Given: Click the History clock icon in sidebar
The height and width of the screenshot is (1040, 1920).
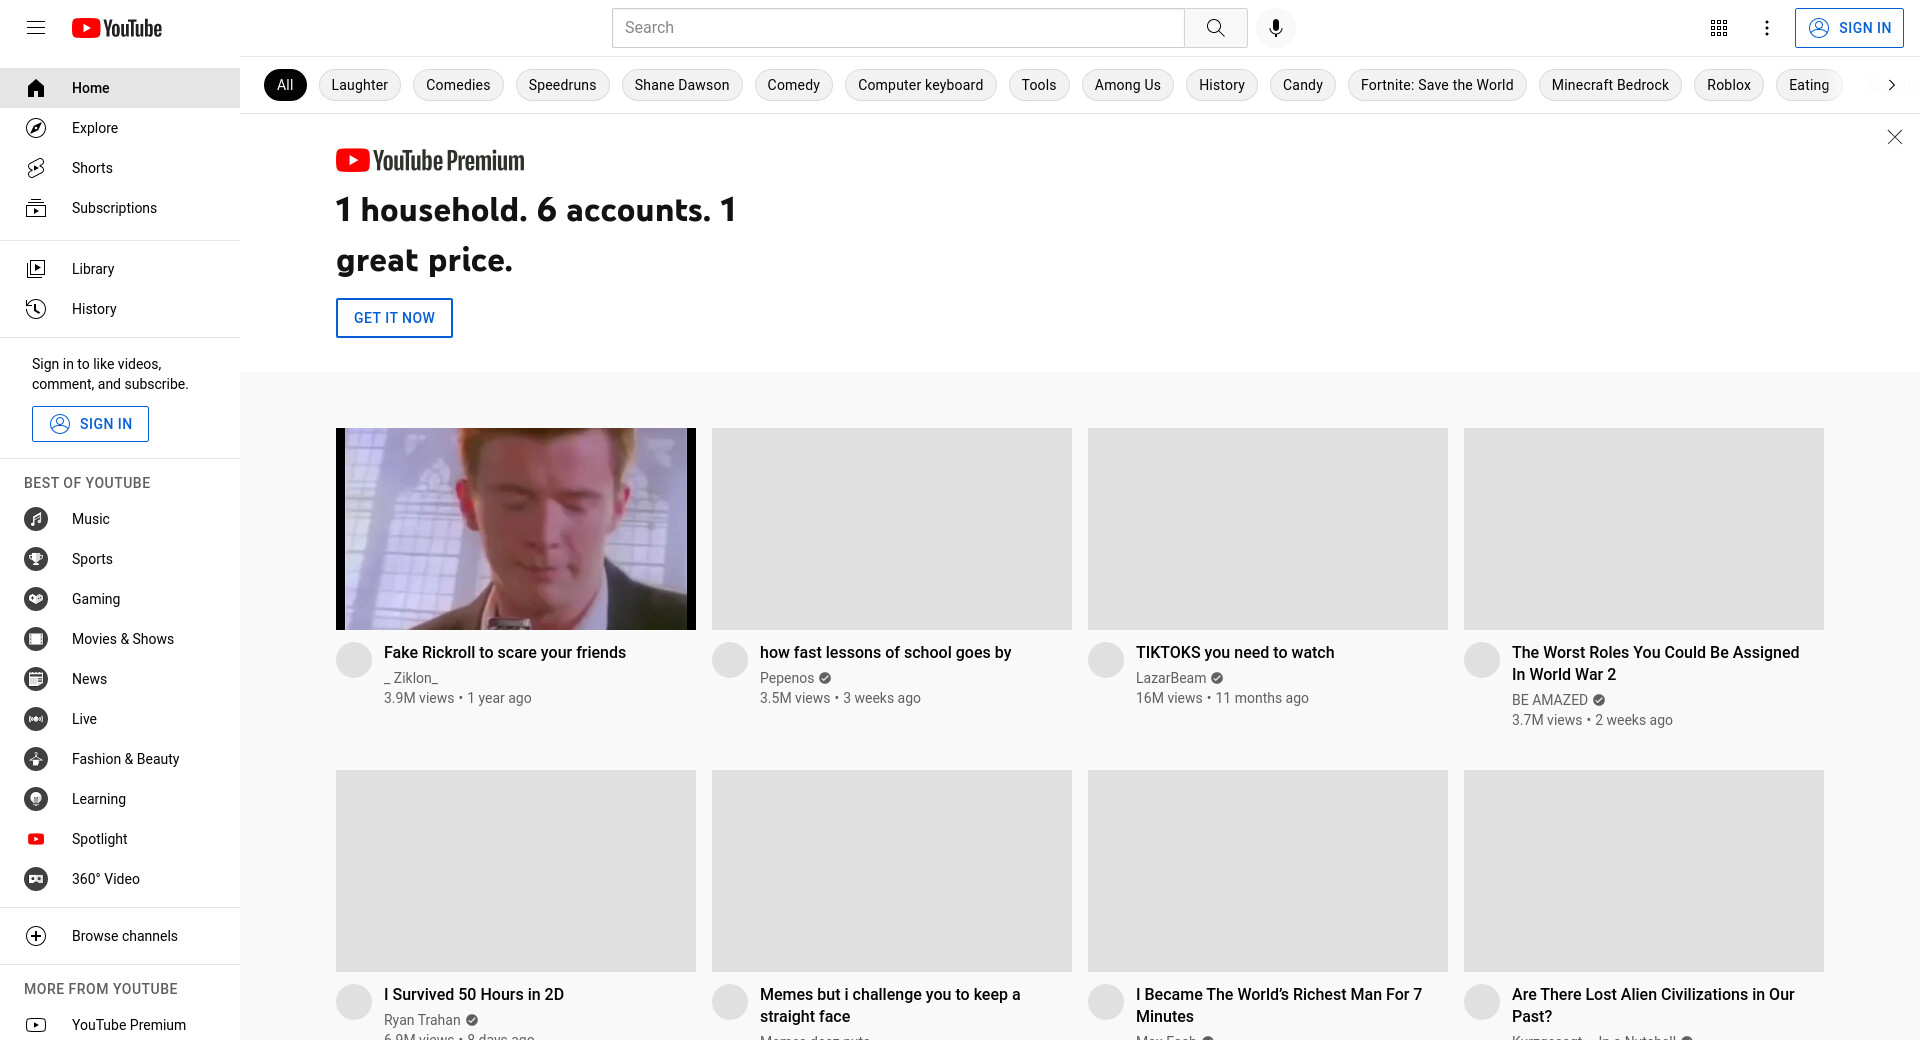Looking at the screenshot, I should point(36,309).
